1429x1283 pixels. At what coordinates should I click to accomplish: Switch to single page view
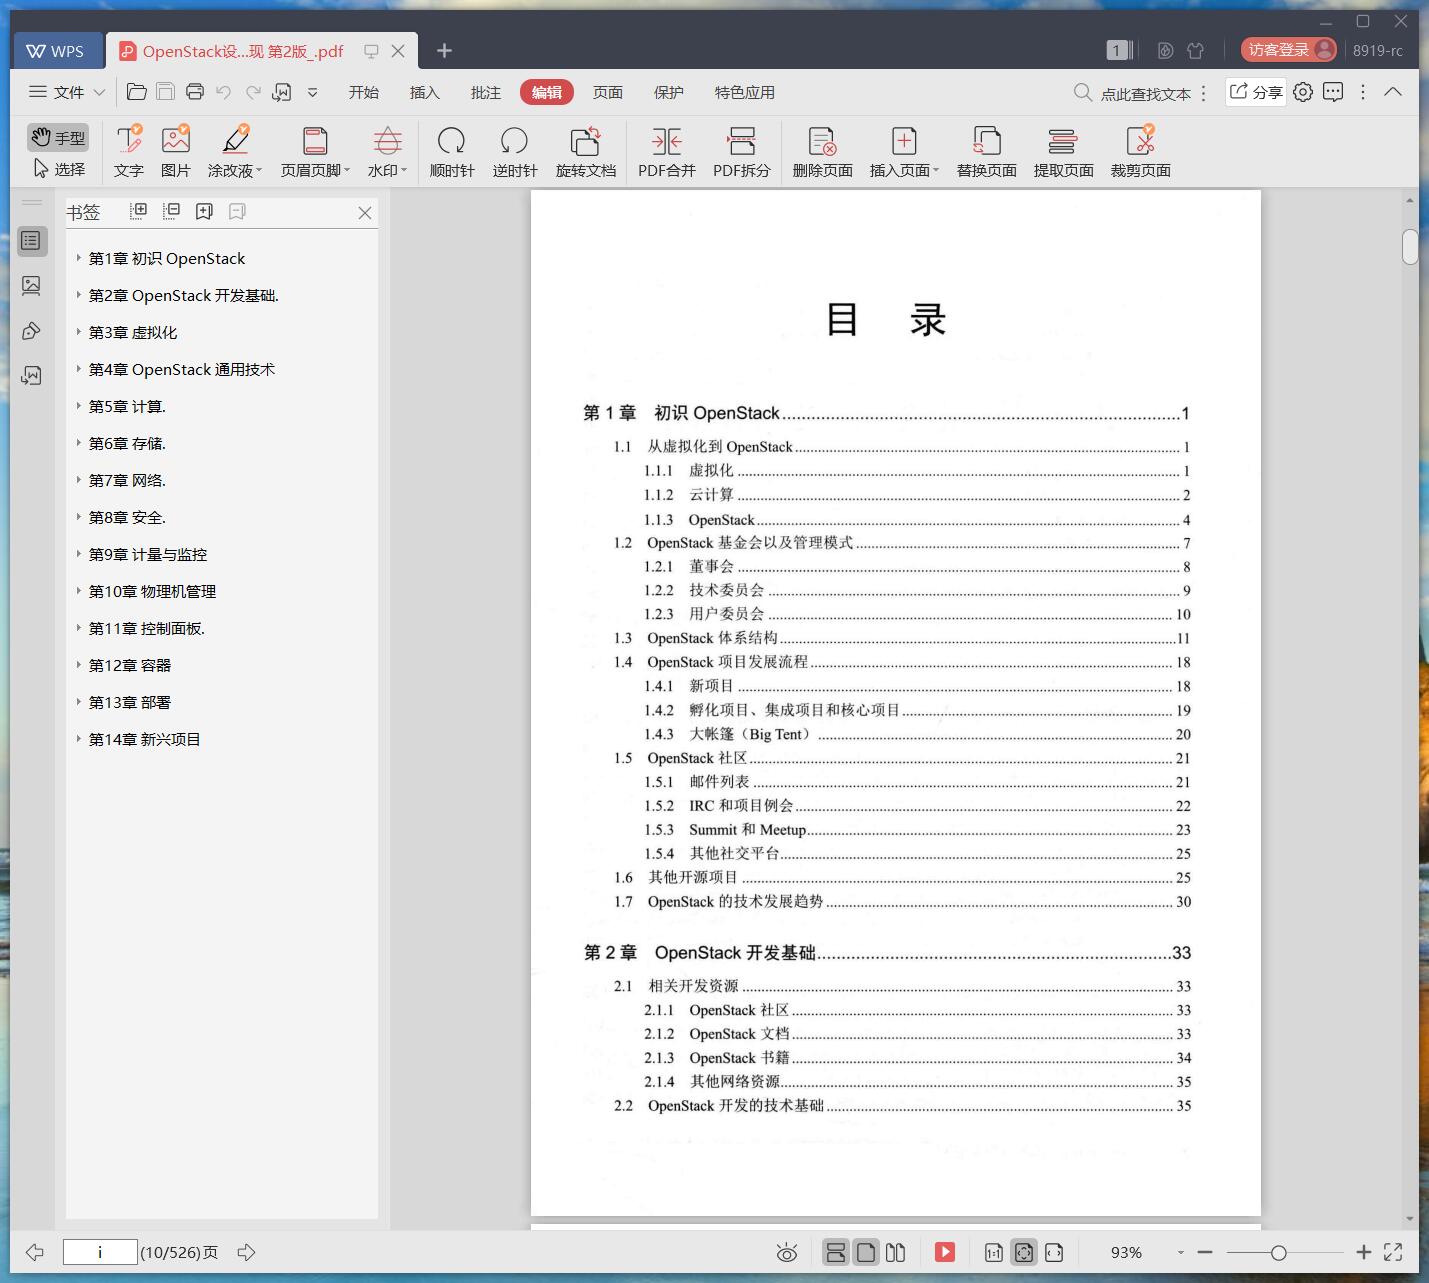tap(866, 1252)
